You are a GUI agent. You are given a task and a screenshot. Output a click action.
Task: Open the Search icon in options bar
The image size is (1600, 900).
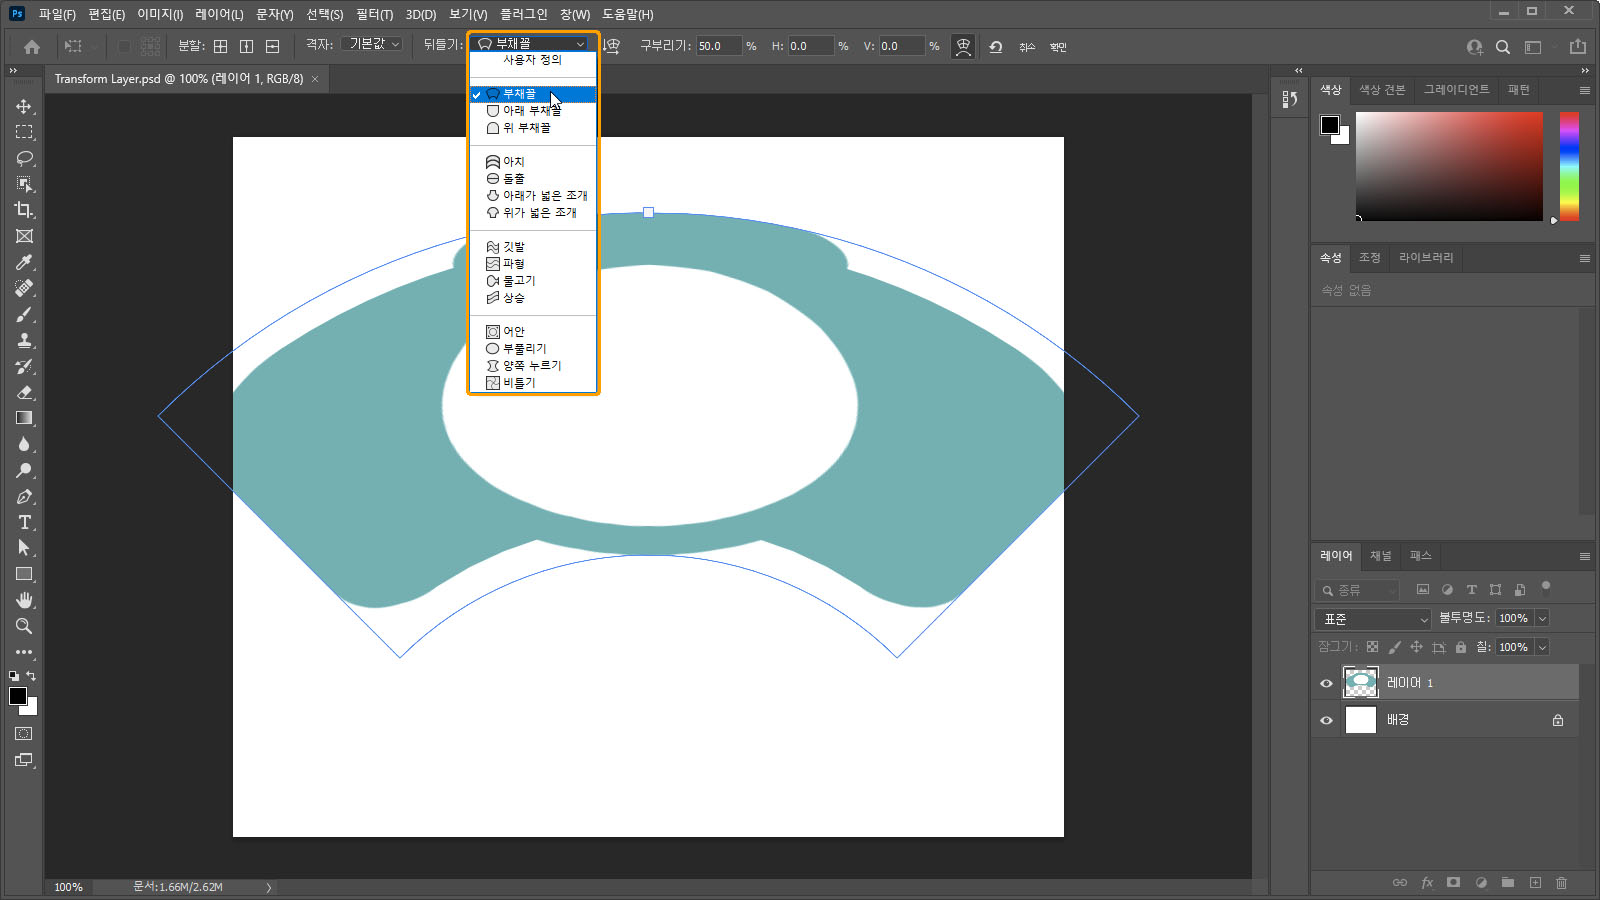point(1503,46)
